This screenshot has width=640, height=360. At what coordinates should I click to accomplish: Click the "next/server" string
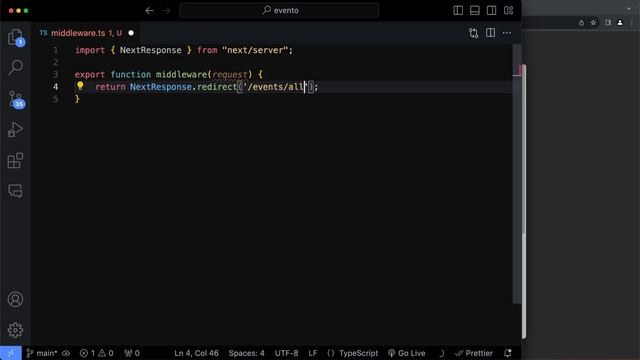click(255, 50)
